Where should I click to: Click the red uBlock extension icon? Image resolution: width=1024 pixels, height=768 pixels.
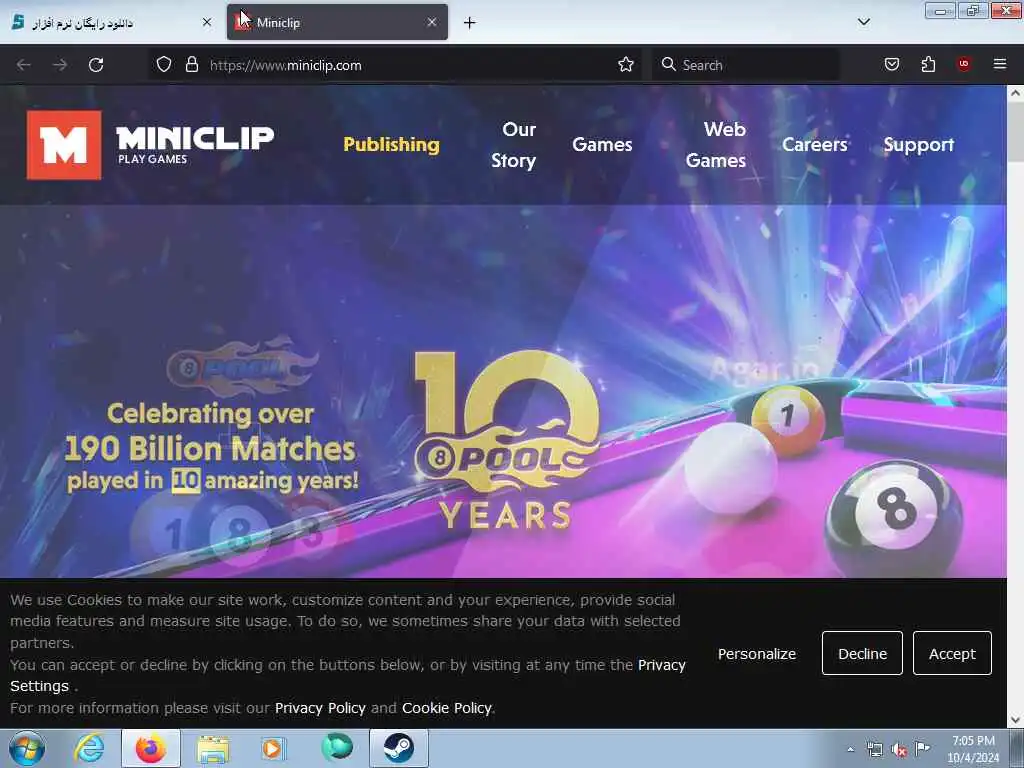pyautogui.click(x=963, y=63)
